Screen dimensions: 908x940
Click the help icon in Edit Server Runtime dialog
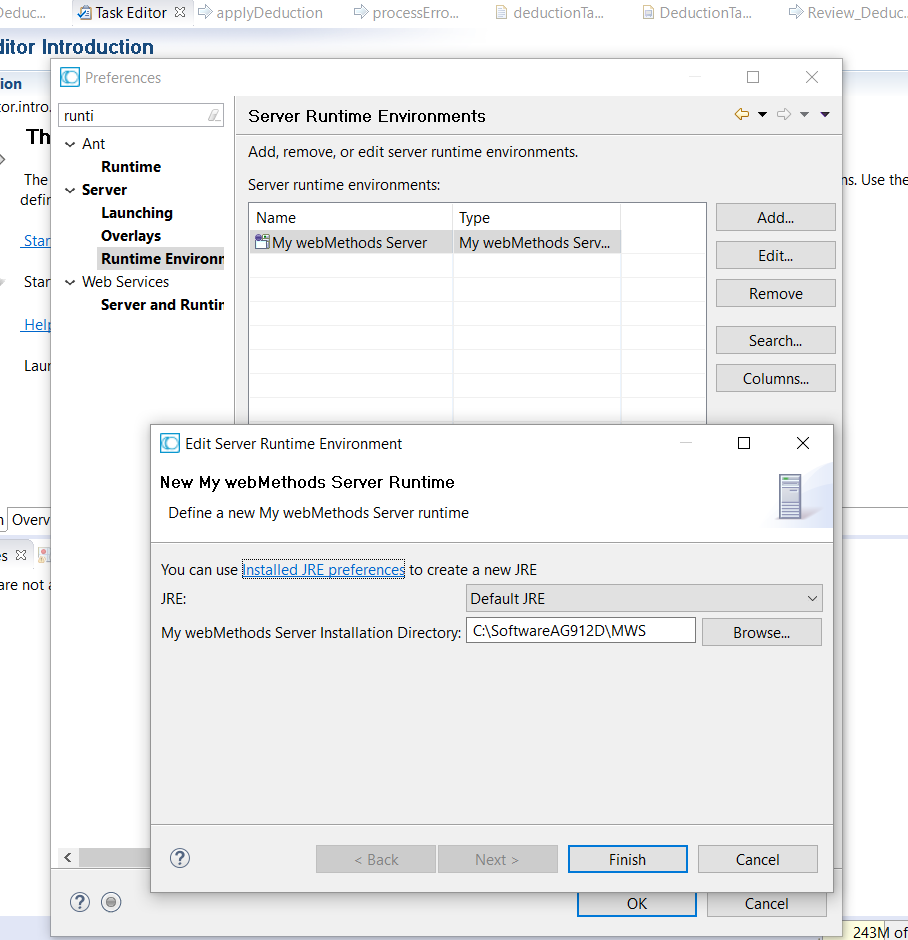[180, 858]
